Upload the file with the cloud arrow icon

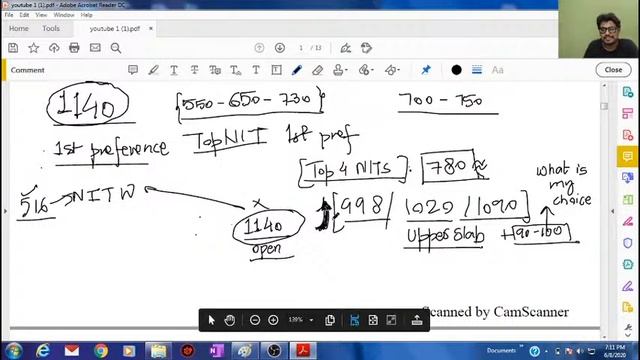click(x=54, y=48)
